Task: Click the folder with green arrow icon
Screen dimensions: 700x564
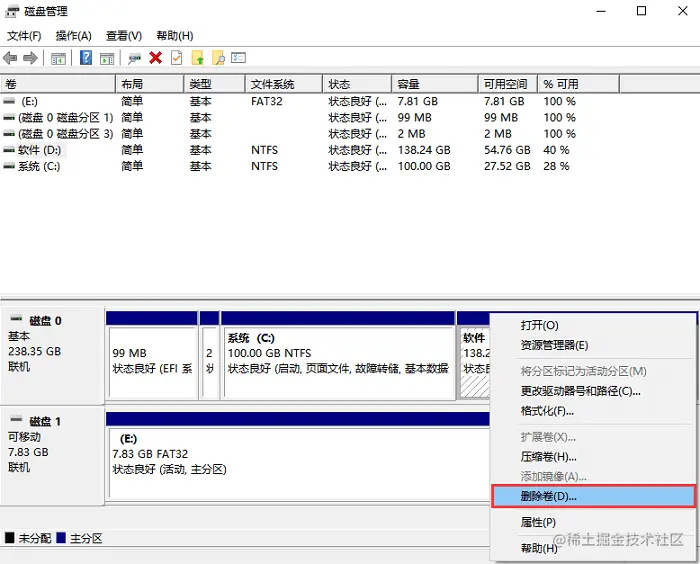Action: pyautogui.click(x=197, y=58)
